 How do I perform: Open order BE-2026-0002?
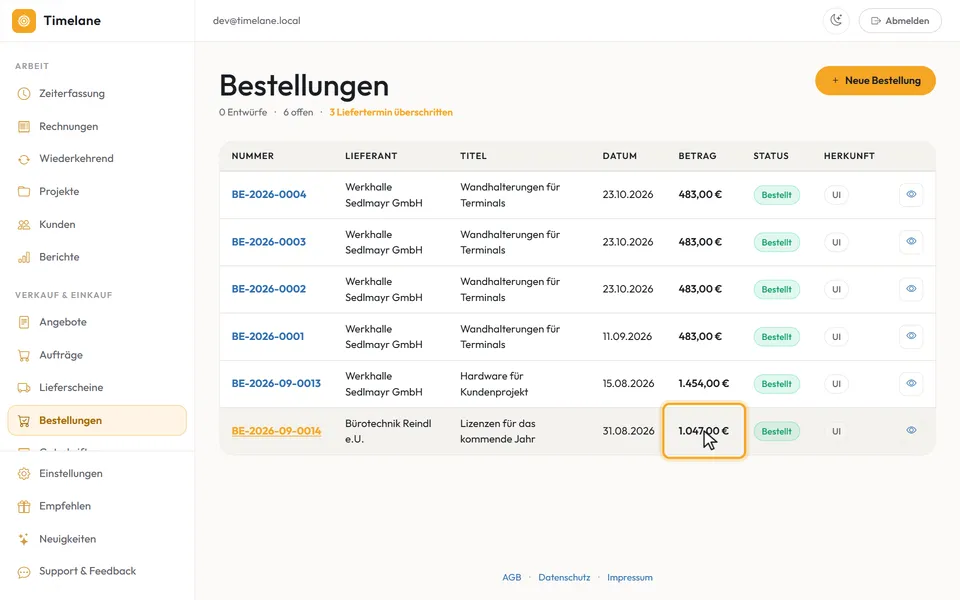[269, 288]
